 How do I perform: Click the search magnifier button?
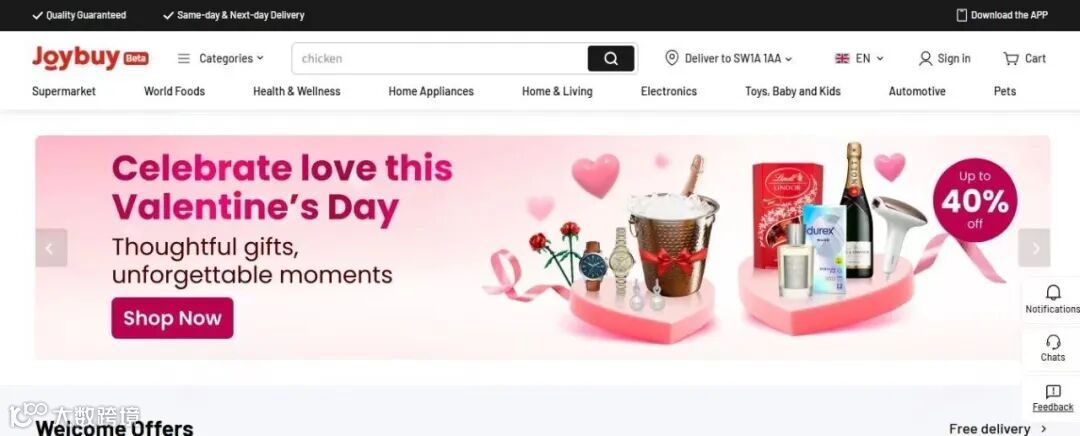click(x=610, y=59)
